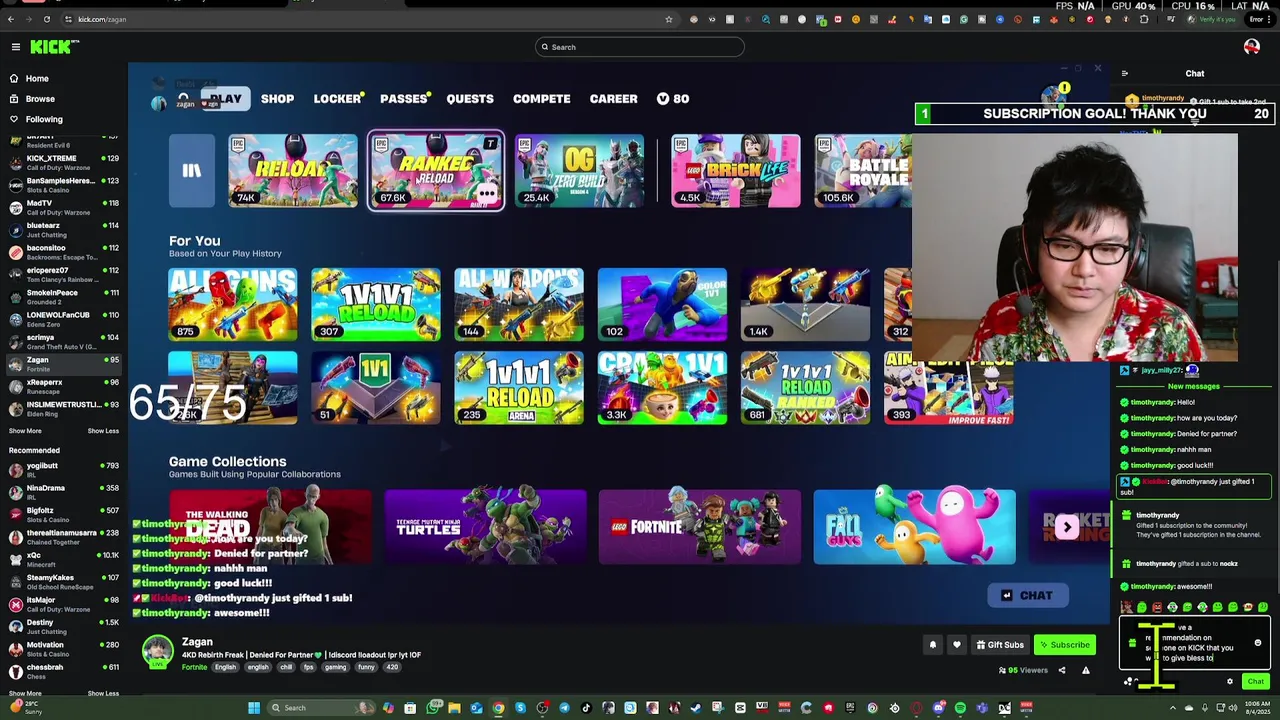Screen dimensions: 1280x720
Task: Select the LEGO Brick Life thumbnail
Action: 735,171
